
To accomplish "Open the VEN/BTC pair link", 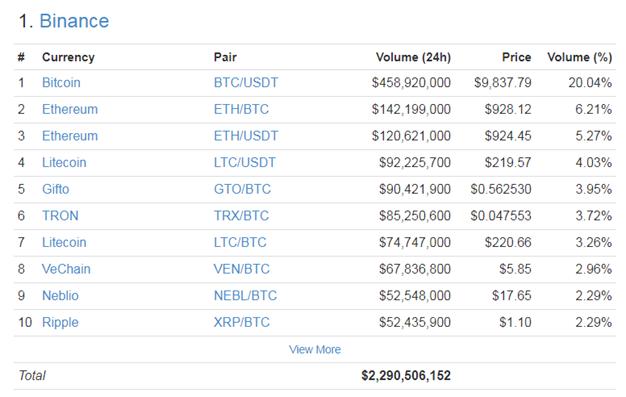I will [242, 269].
